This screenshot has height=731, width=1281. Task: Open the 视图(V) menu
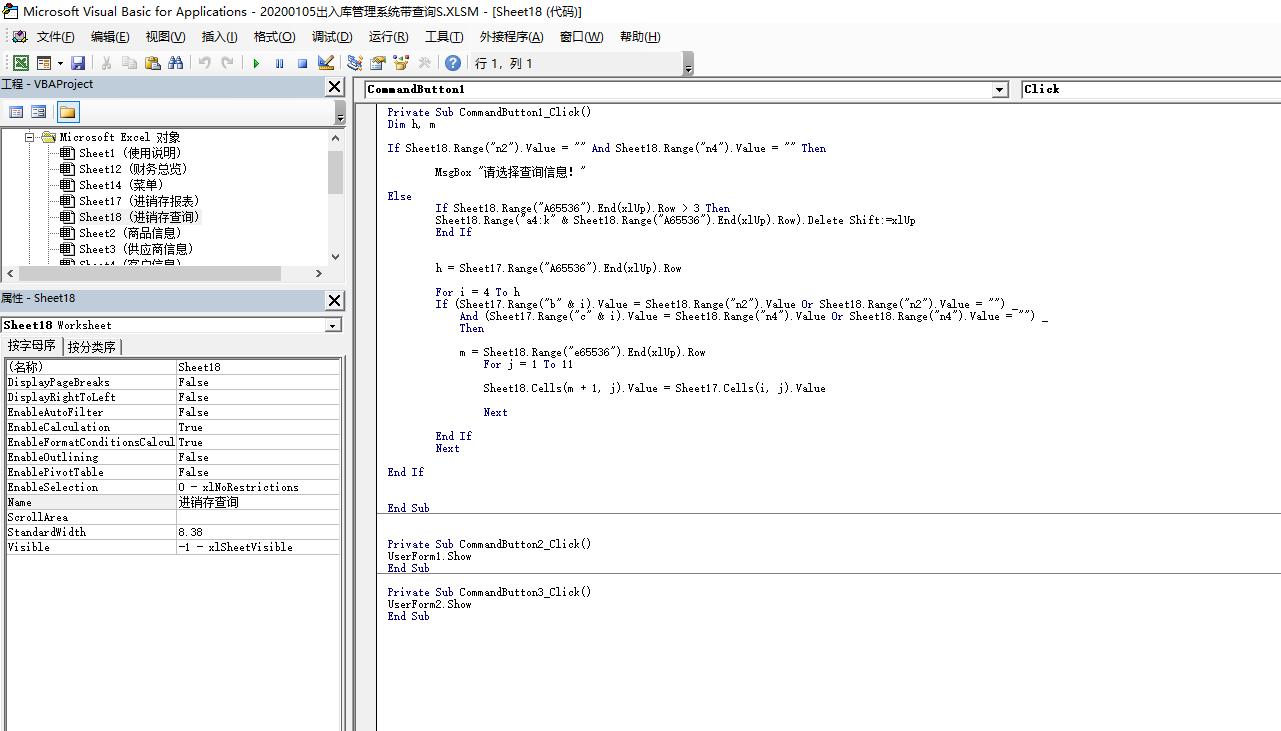pos(165,37)
